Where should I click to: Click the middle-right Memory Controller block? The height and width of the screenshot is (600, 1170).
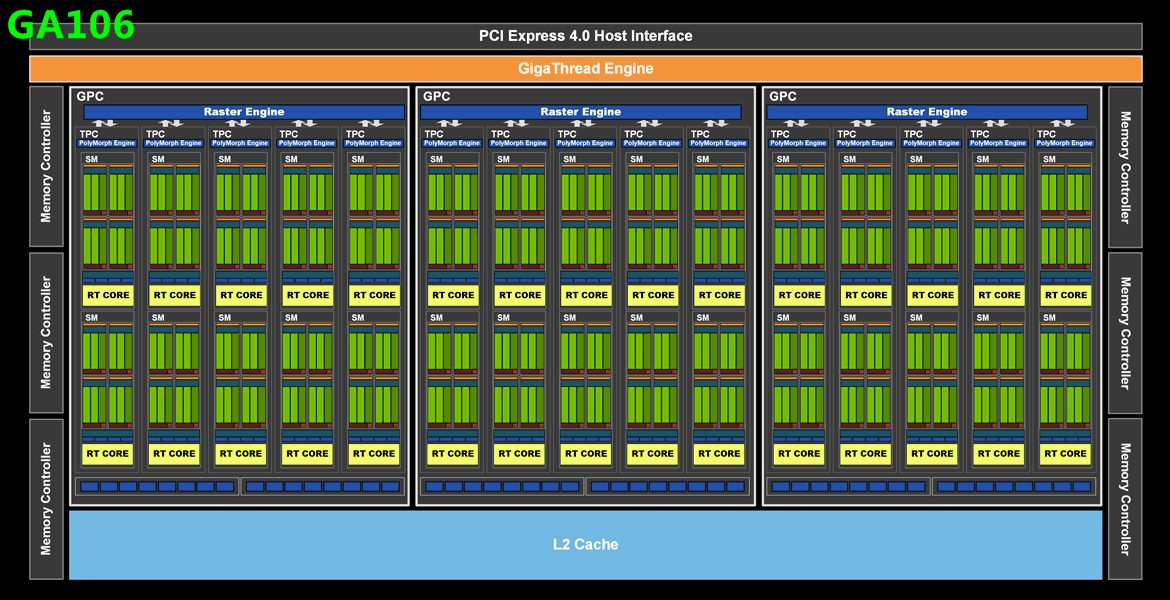pyautogui.click(x=1125, y=333)
